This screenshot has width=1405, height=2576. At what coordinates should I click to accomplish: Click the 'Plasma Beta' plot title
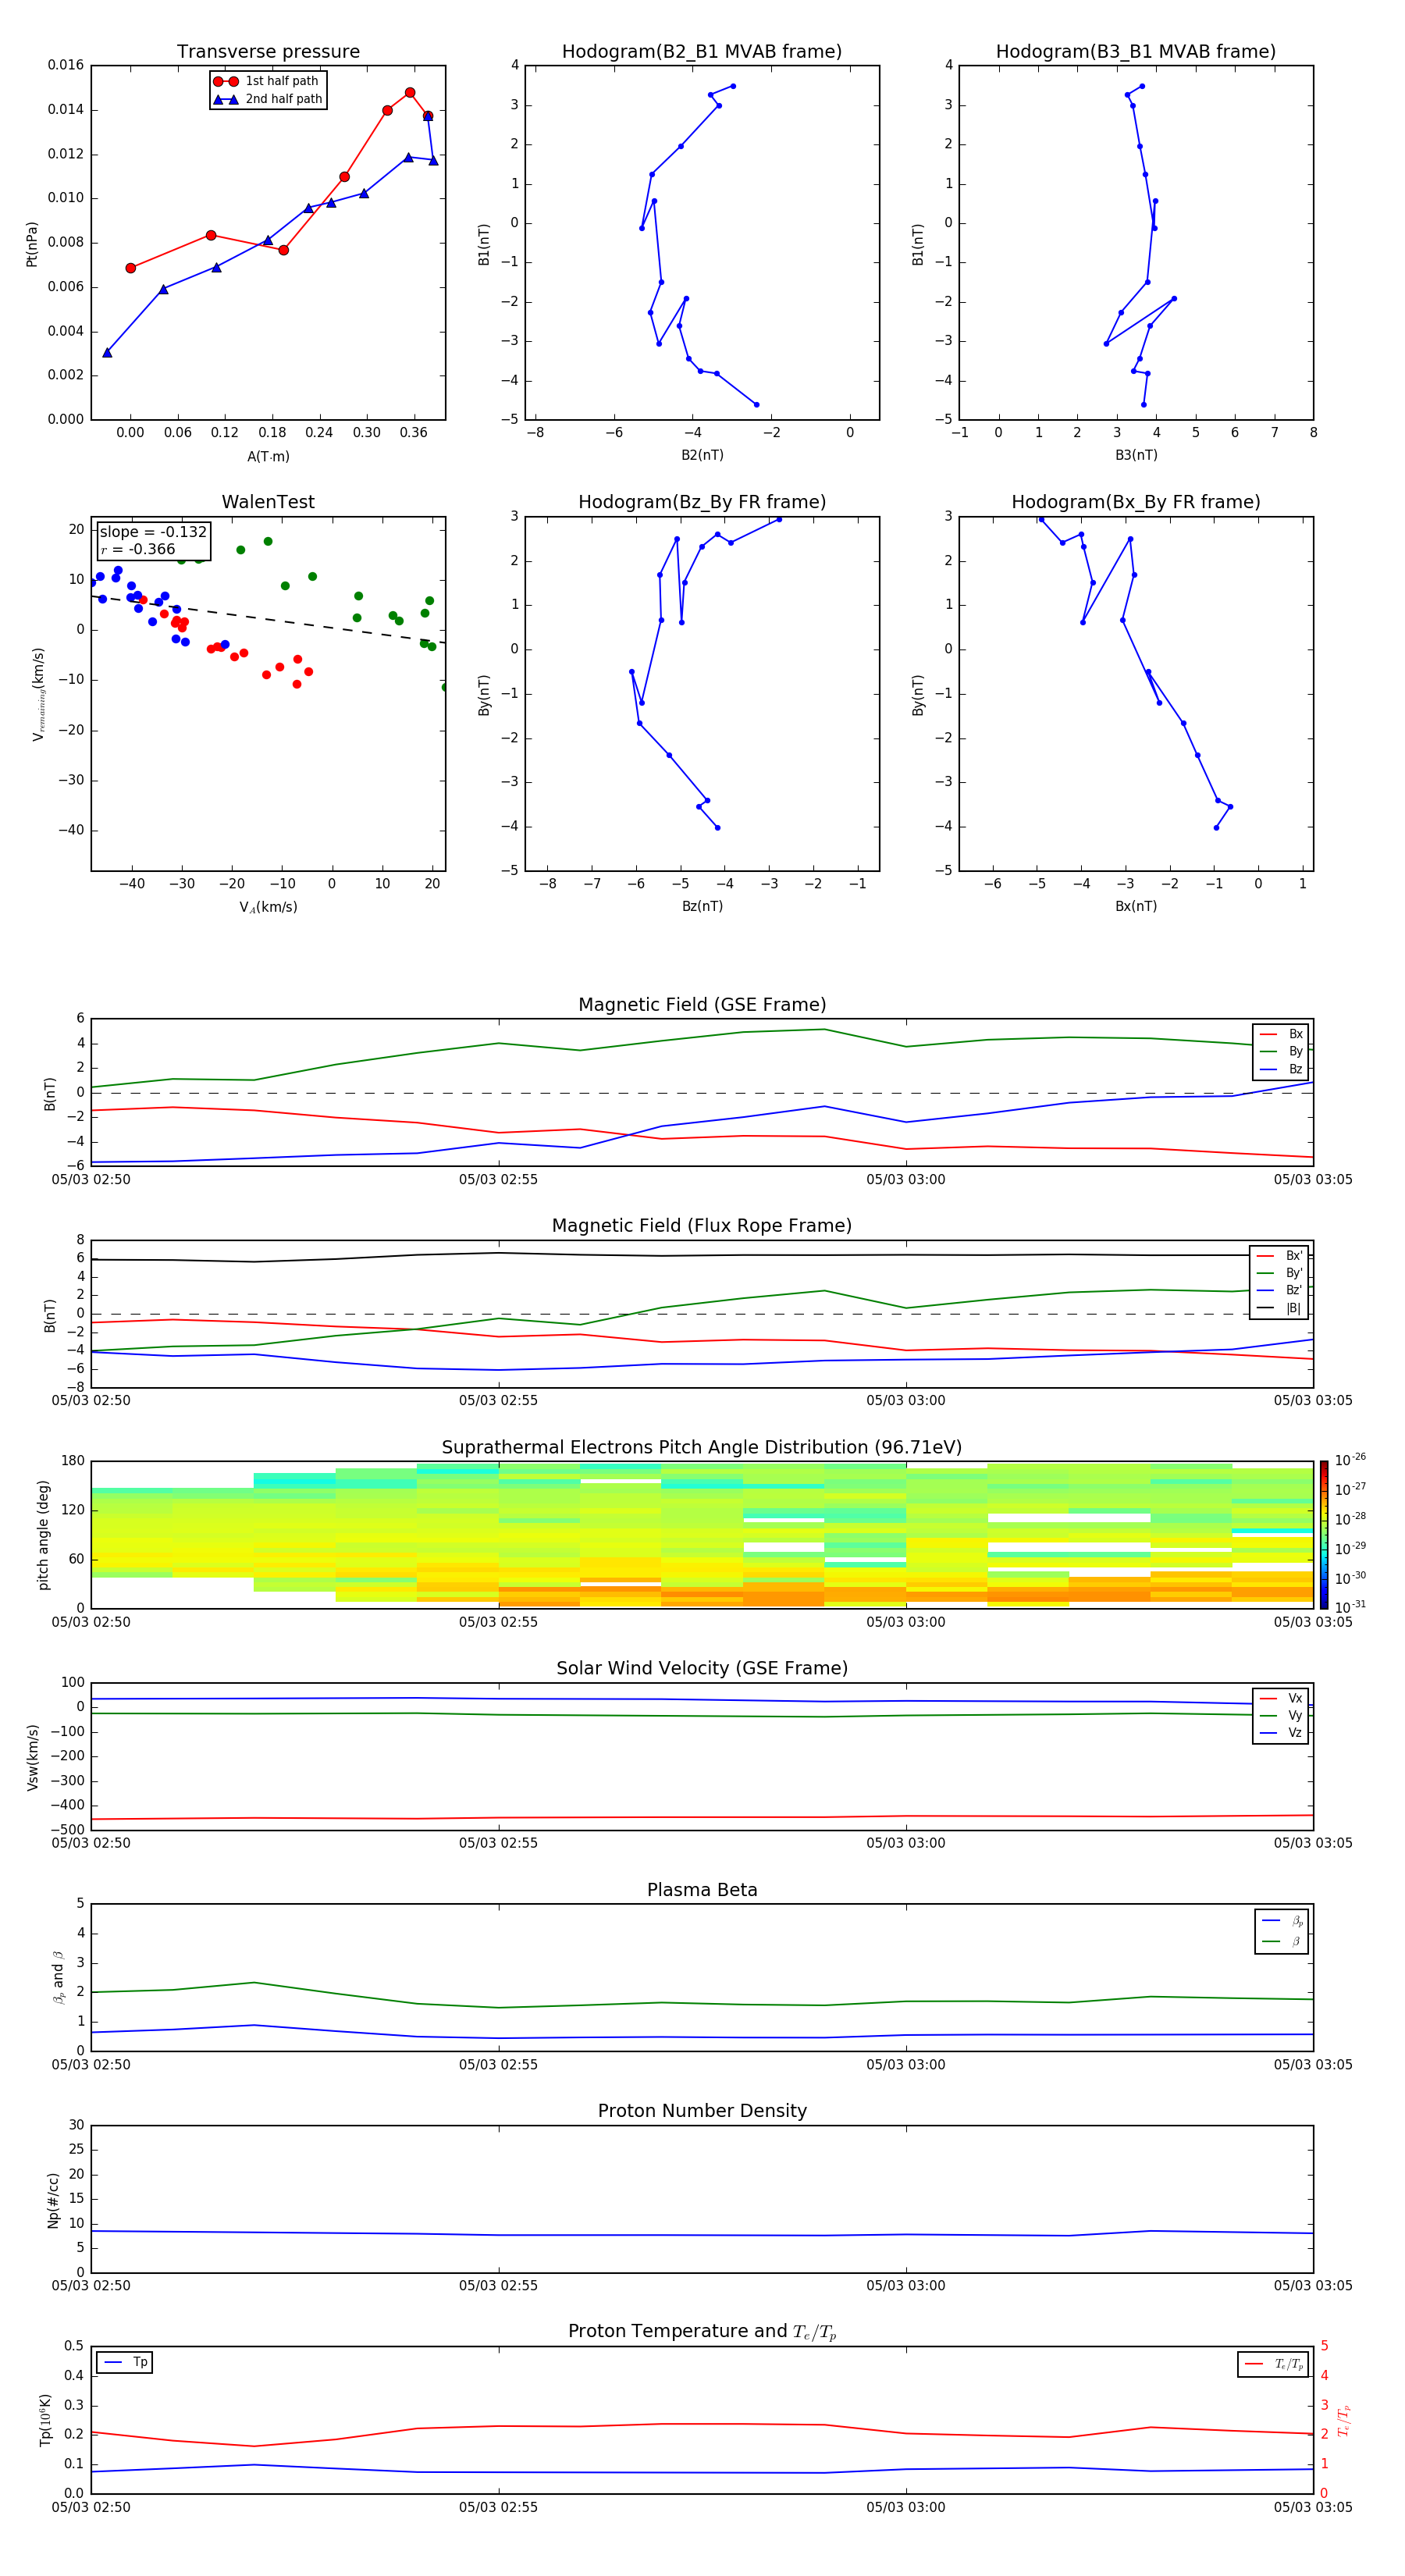[702, 1891]
